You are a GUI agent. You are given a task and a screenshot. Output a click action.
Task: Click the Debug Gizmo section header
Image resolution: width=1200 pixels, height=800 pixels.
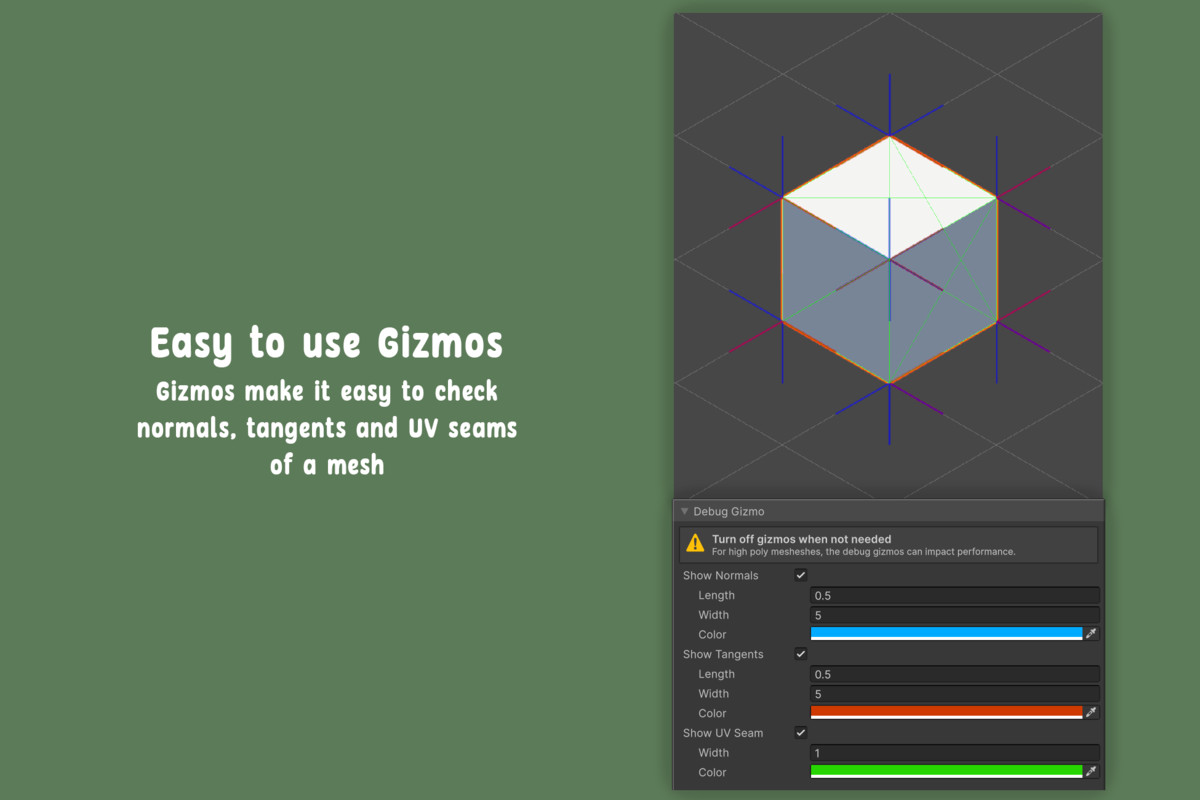[888, 511]
